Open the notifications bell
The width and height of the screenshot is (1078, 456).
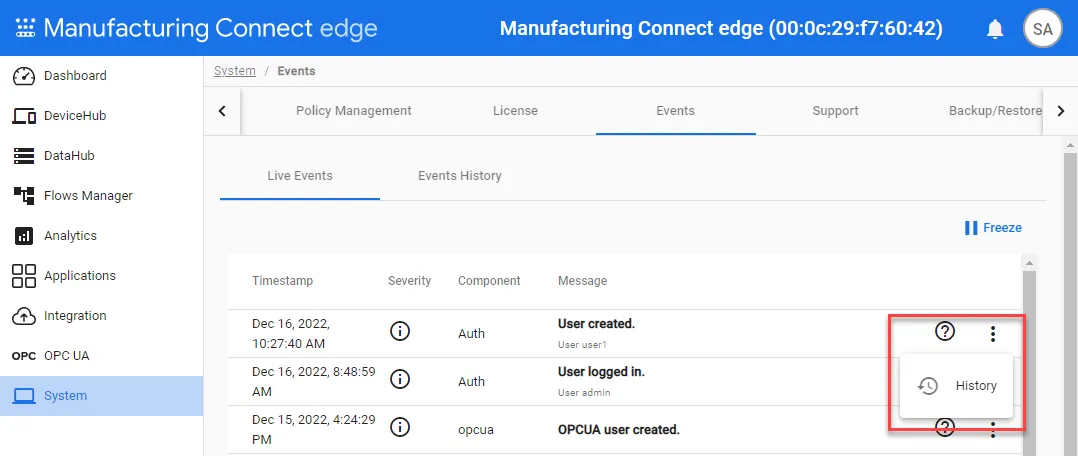[x=995, y=29]
